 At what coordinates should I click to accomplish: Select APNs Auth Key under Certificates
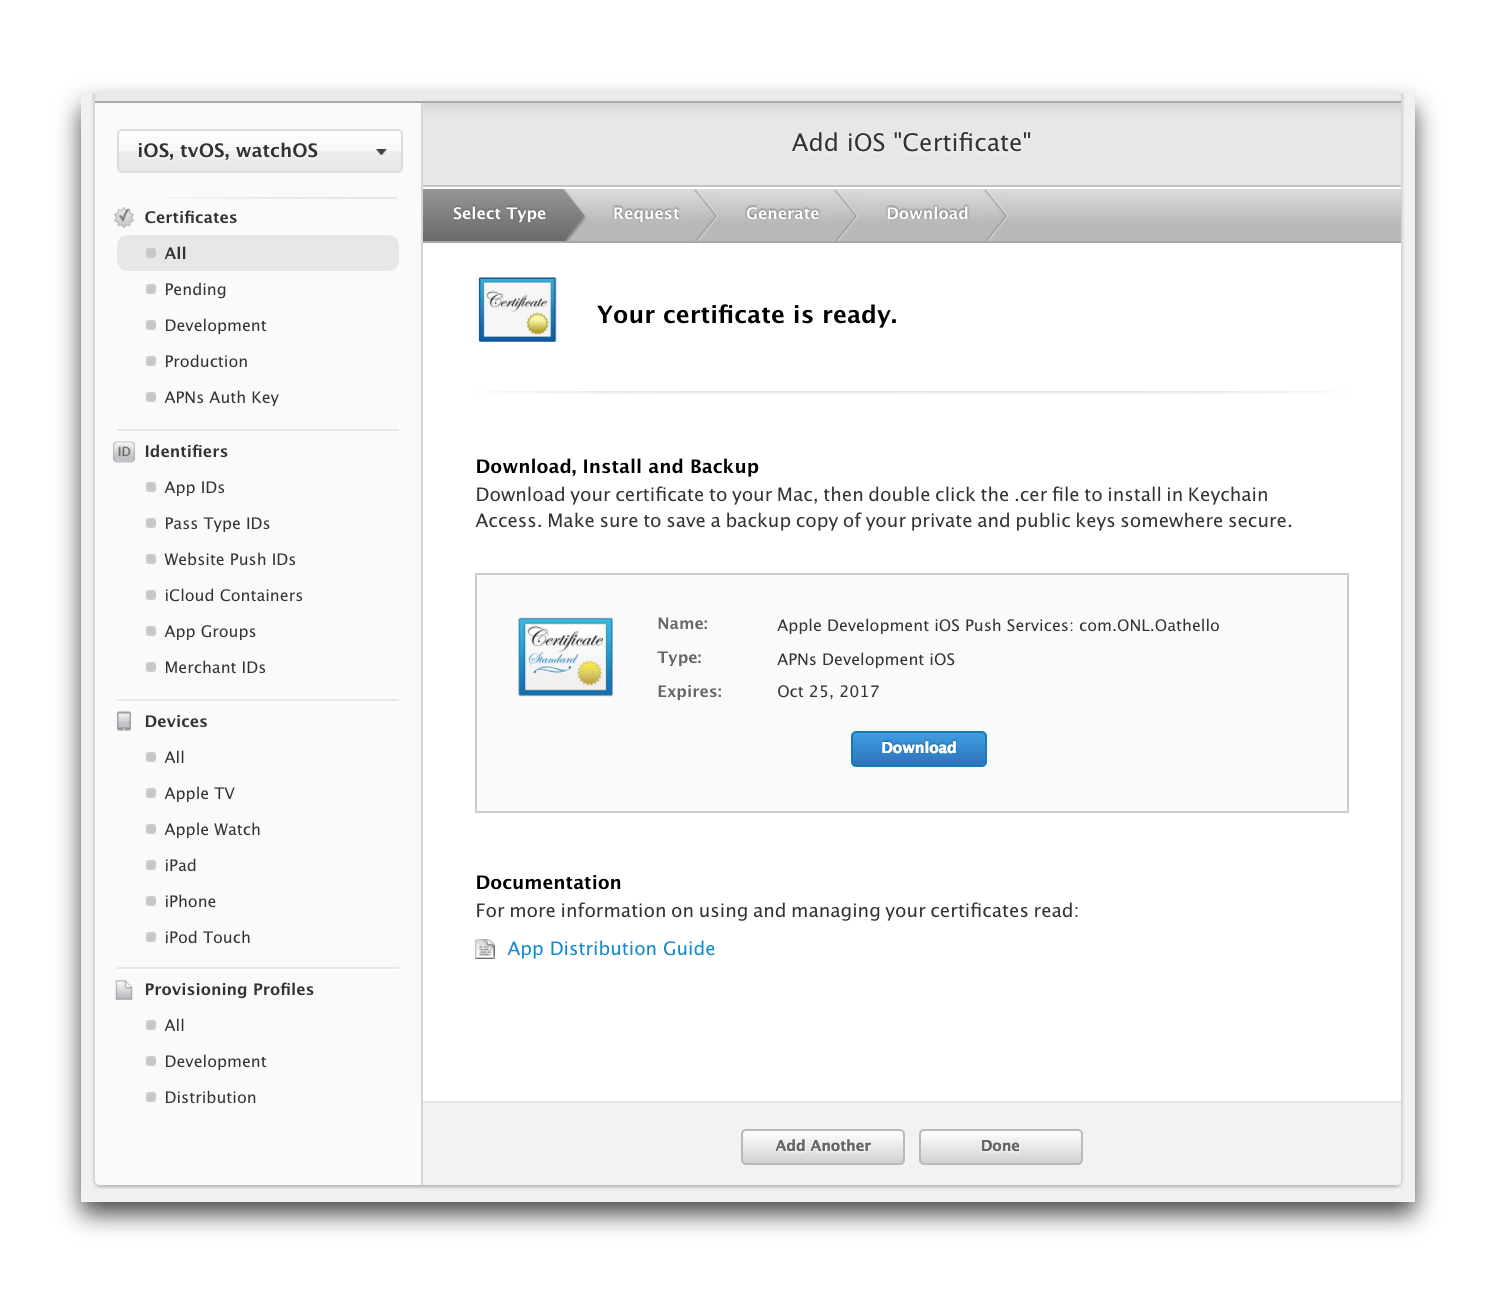click(221, 397)
